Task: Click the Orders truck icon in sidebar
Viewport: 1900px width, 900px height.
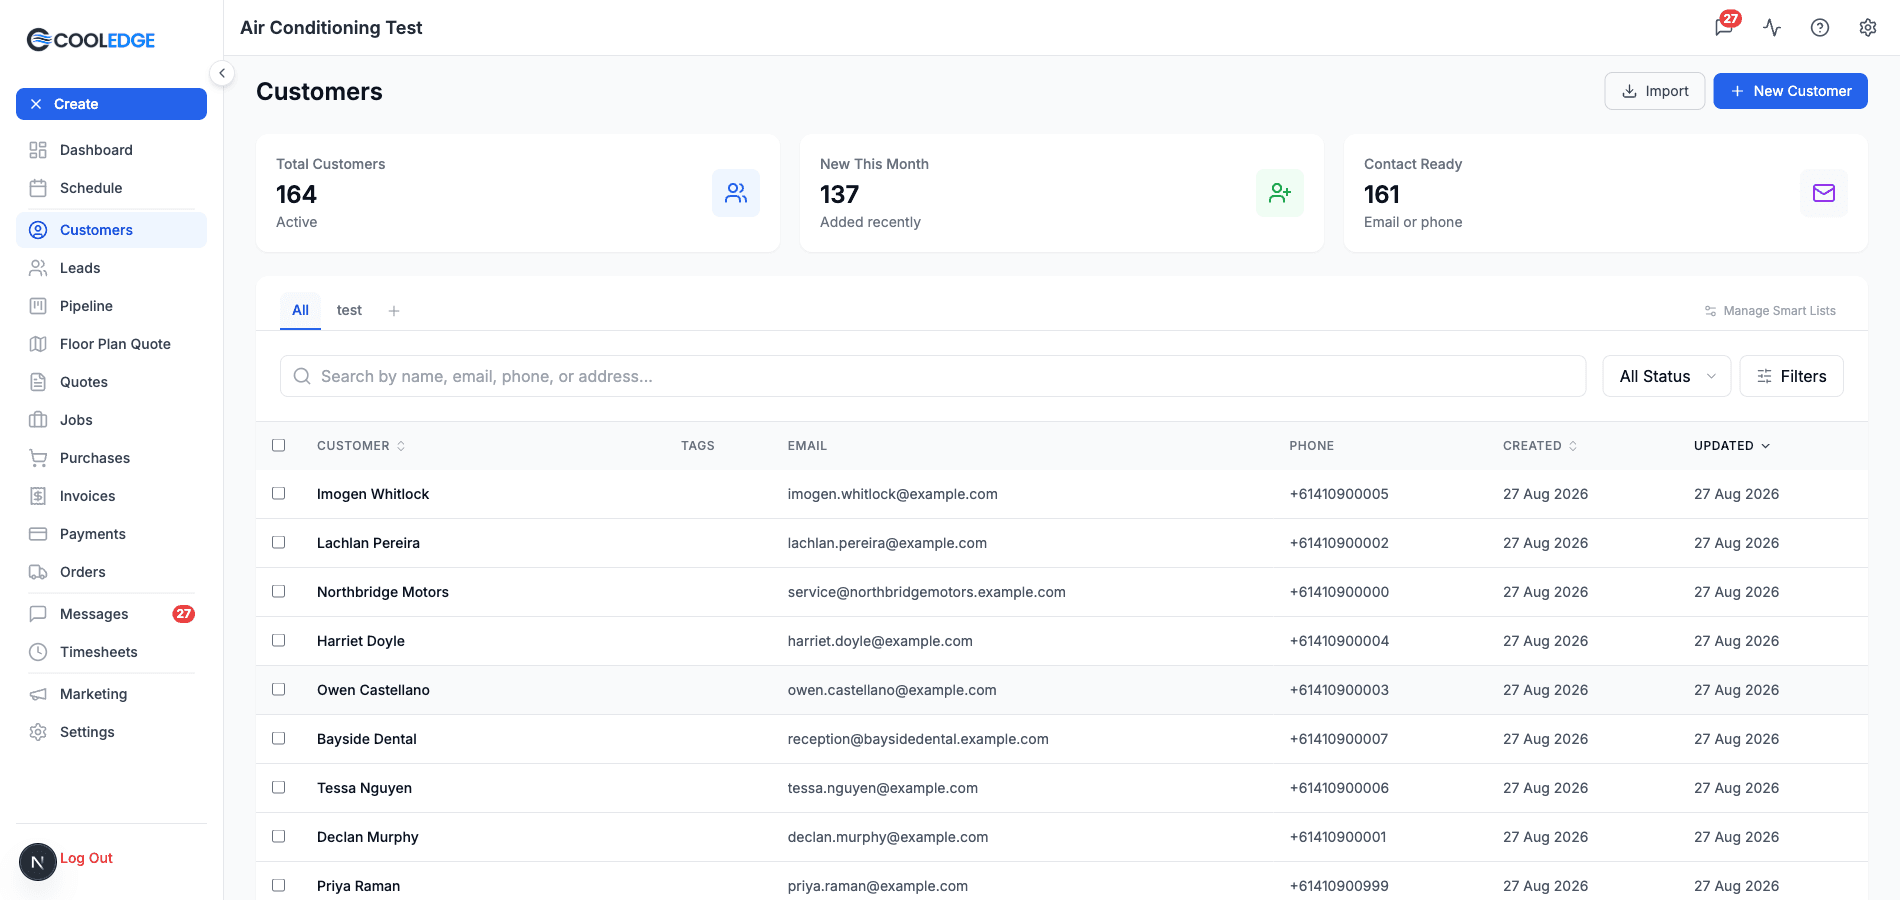Action: [x=38, y=572]
